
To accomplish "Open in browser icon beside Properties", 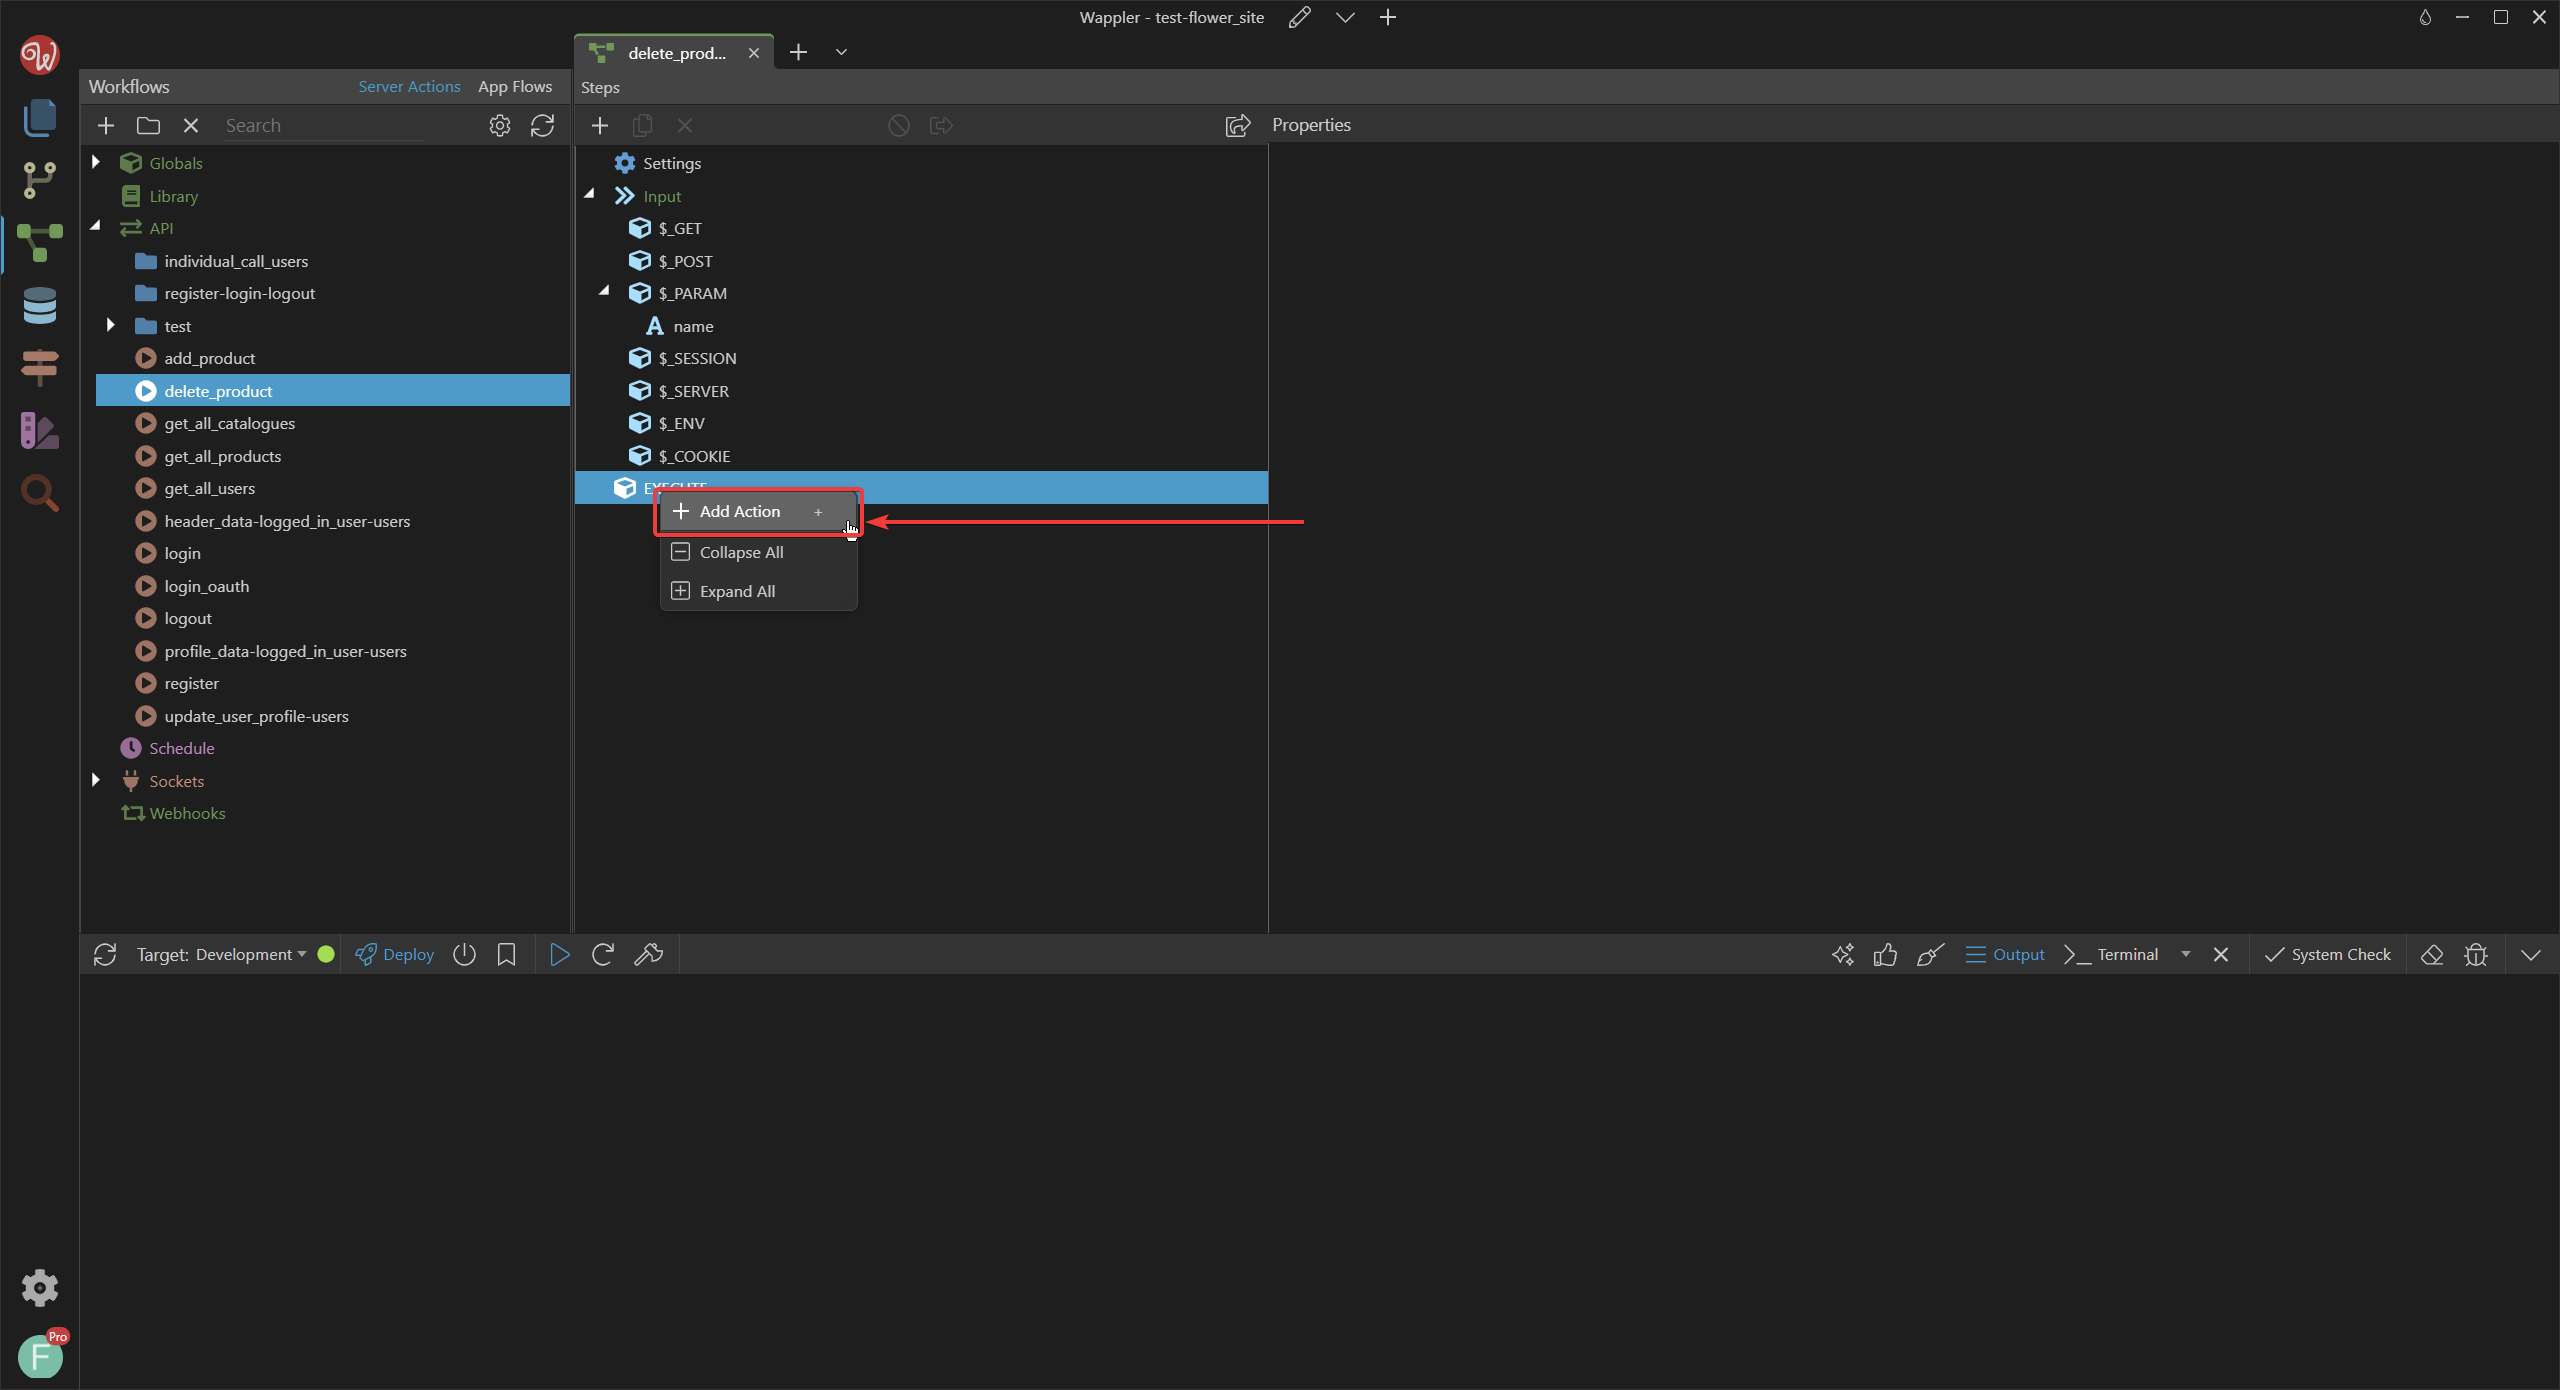I will pyautogui.click(x=1238, y=126).
